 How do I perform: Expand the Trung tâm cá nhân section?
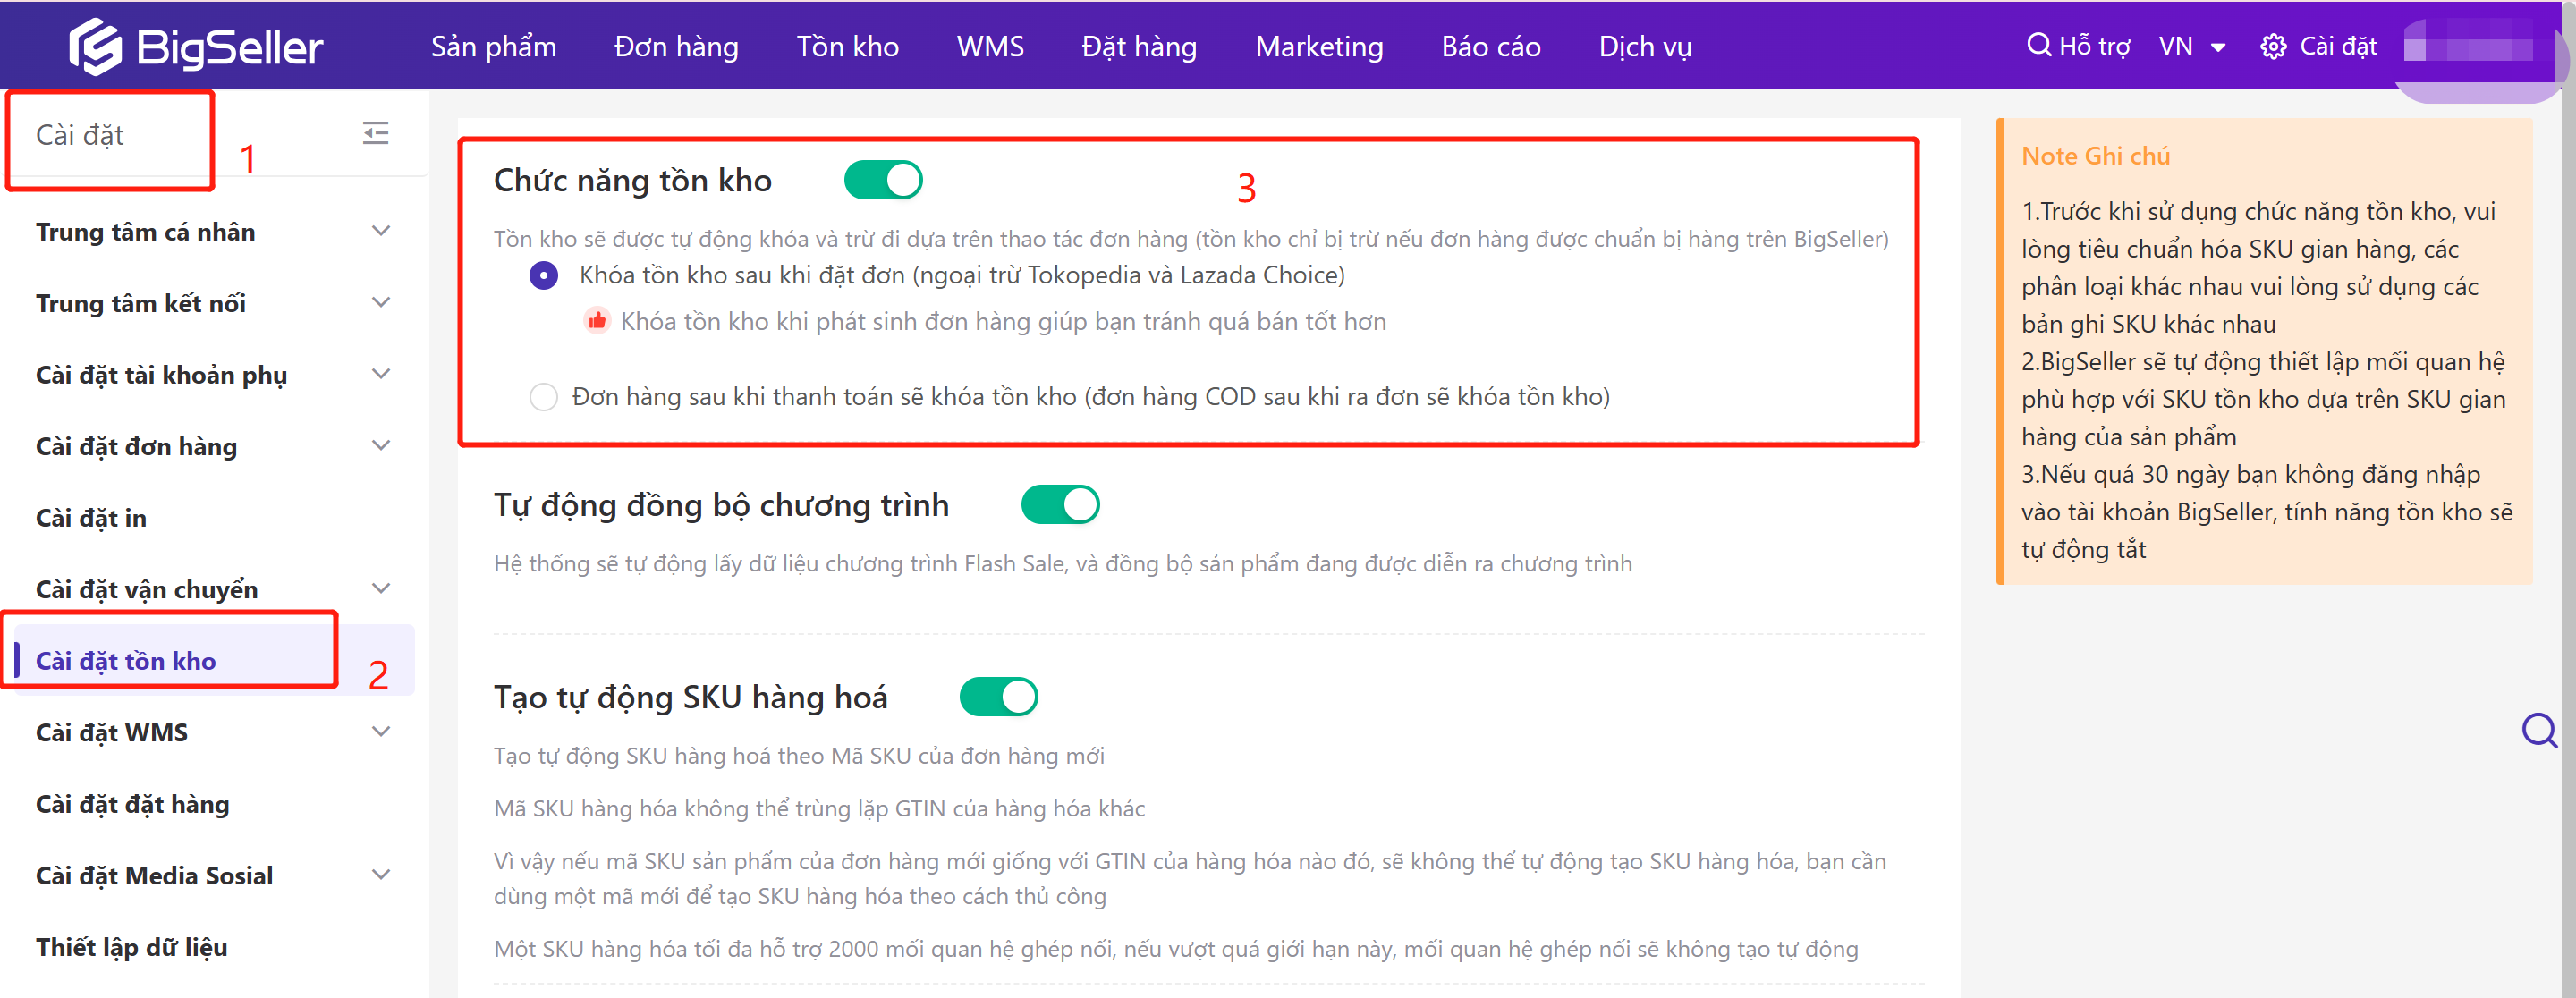point(380,231)
